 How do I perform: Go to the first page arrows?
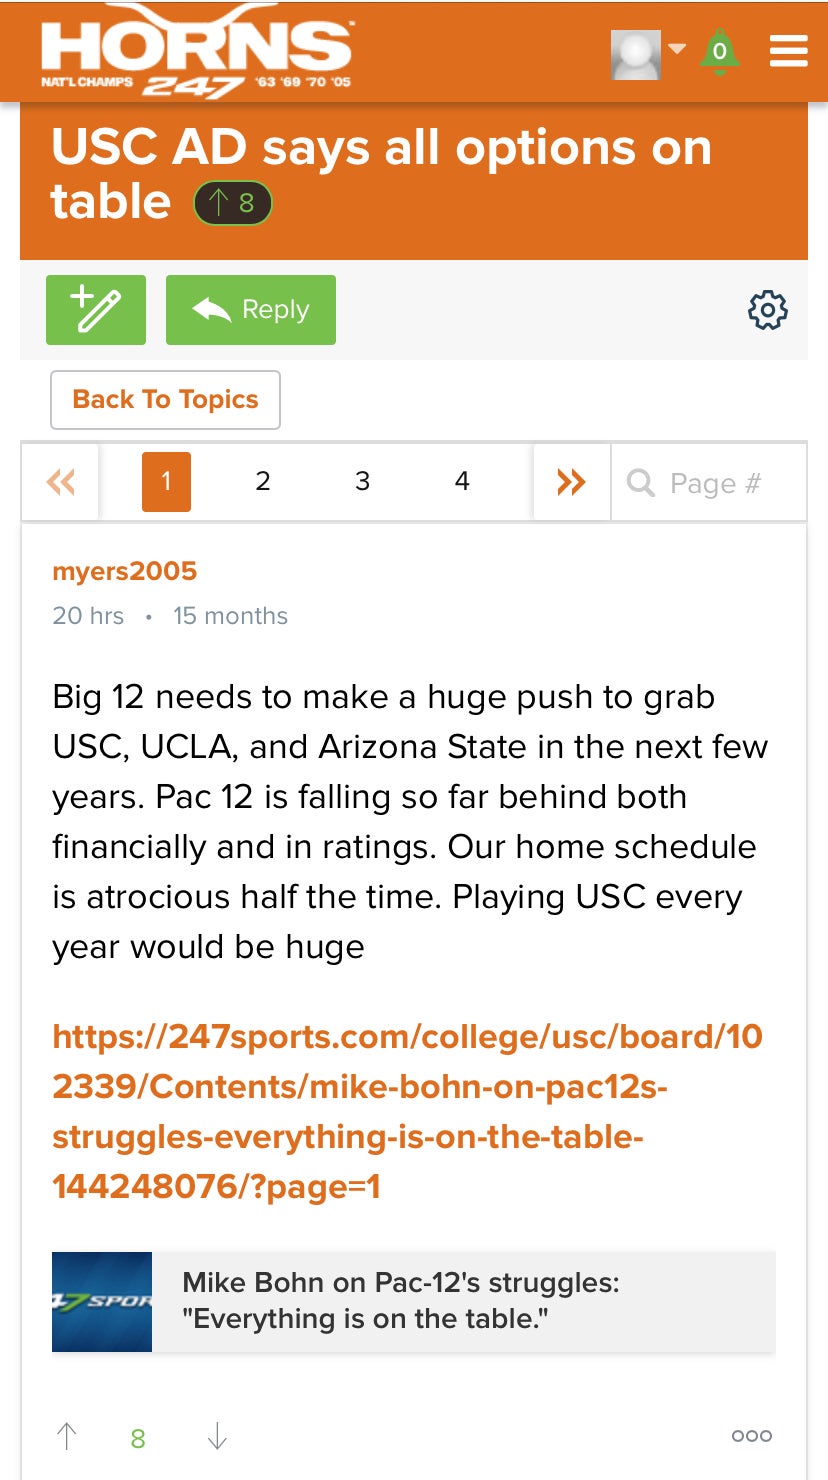coord(61,483)
